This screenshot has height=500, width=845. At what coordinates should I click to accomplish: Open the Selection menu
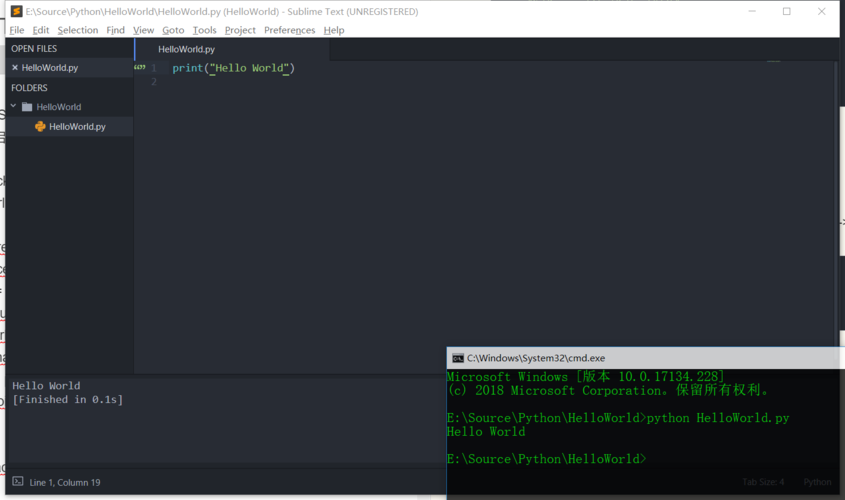coord(78,30)
